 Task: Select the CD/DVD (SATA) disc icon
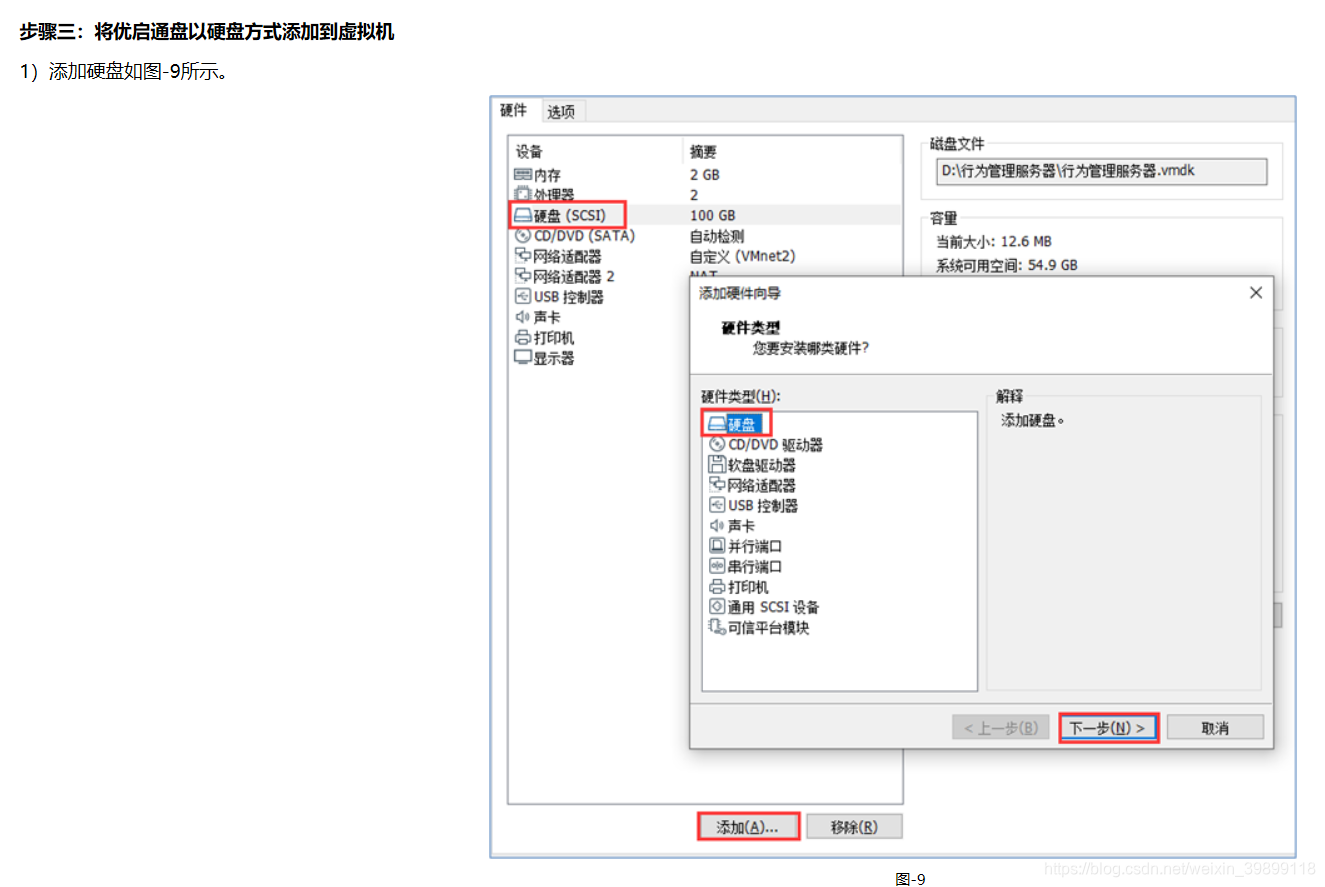(x=523, y=236)
